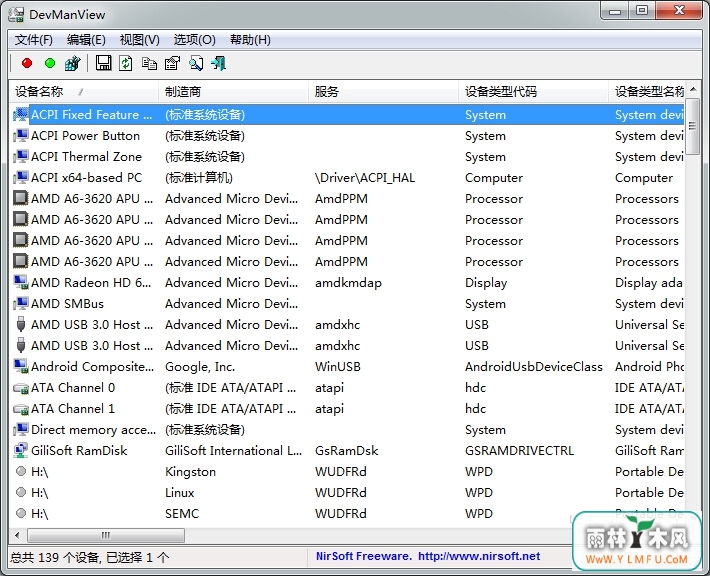Screen dimensions: 710x576
Task: Select the ATA Channel 1 device name
Action: click(72, 408)
